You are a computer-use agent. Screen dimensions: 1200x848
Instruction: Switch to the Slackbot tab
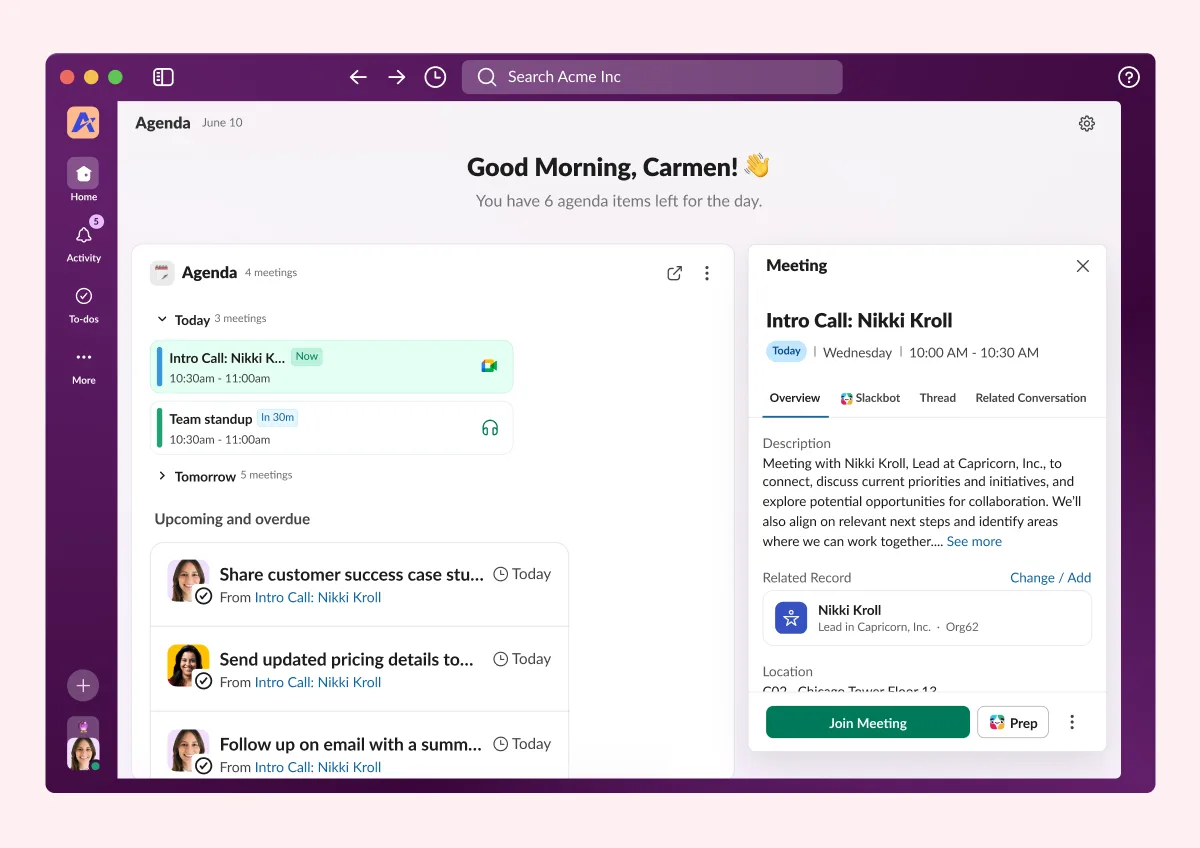[x=870, y=398]
